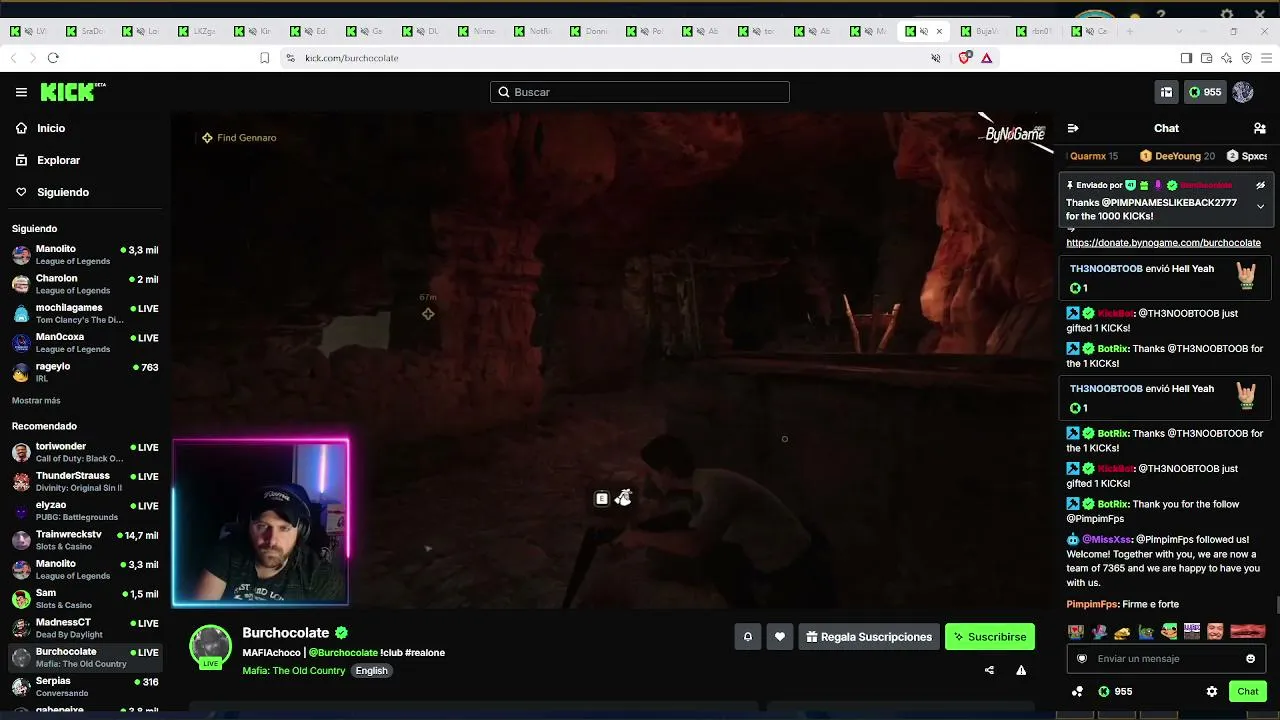
Task: Toggle the browser sidebar panel
Action: pos(1186,58)
